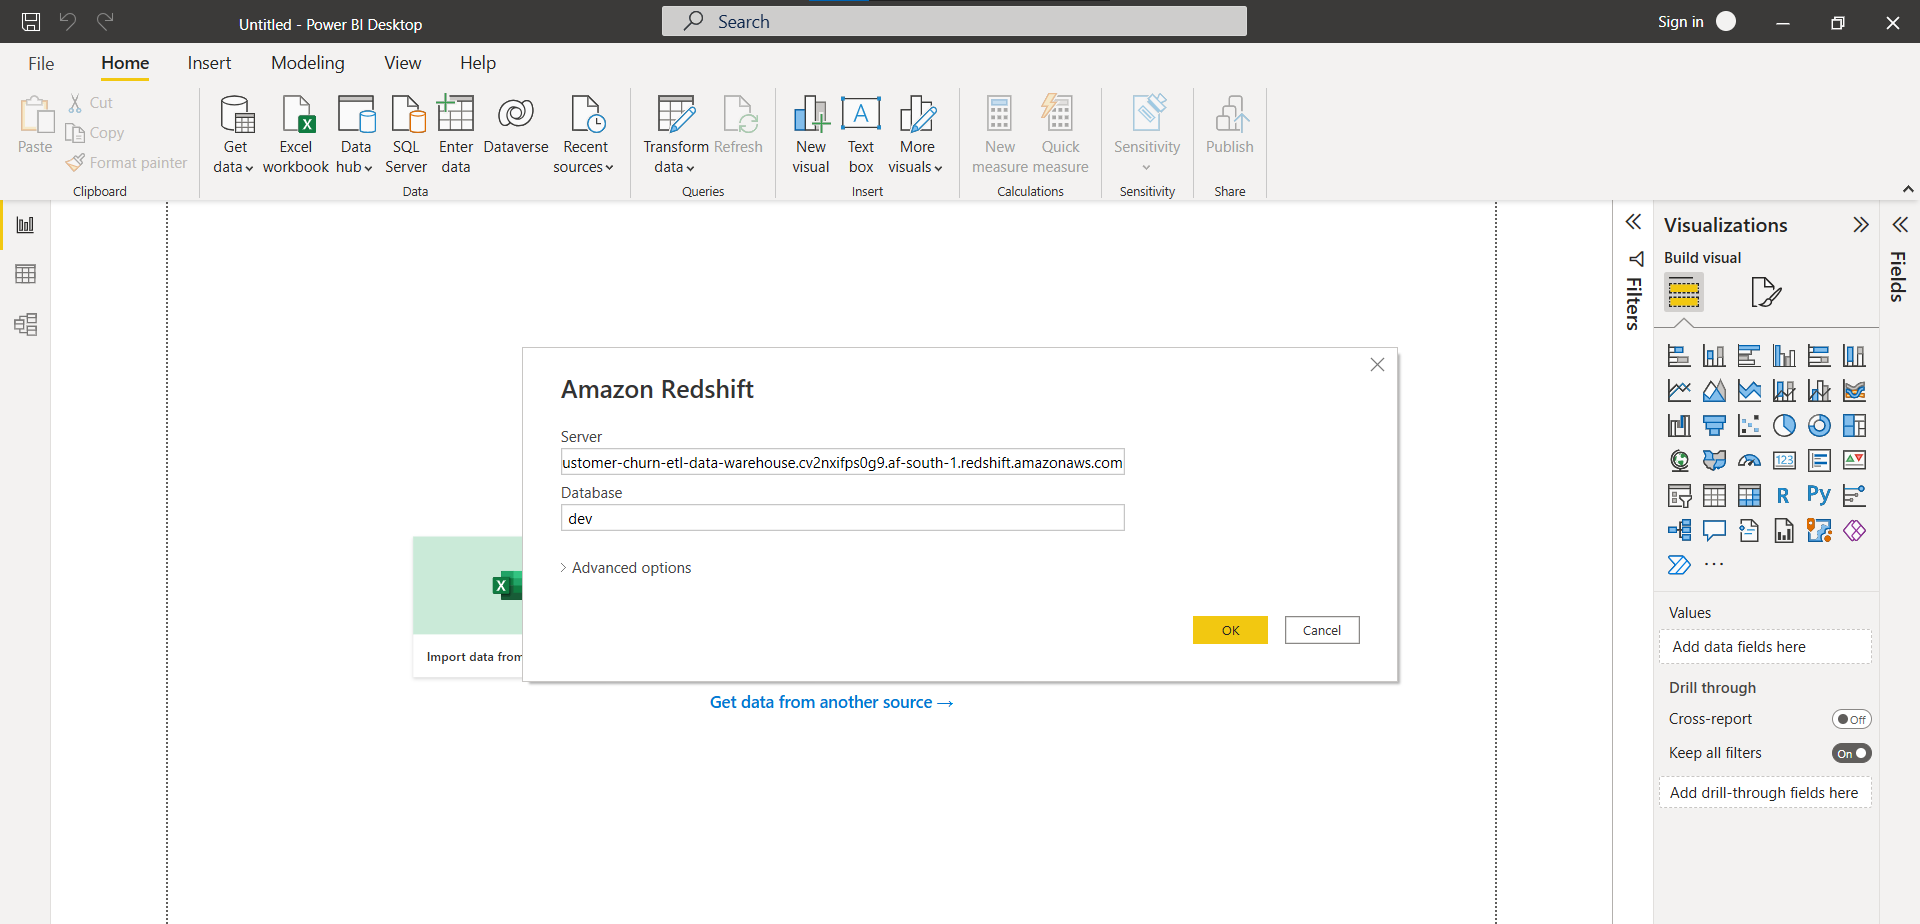1920x924 pixels.
Task: Click the SQL Server button
Action: pyautogui.click(x=406, y=135)
